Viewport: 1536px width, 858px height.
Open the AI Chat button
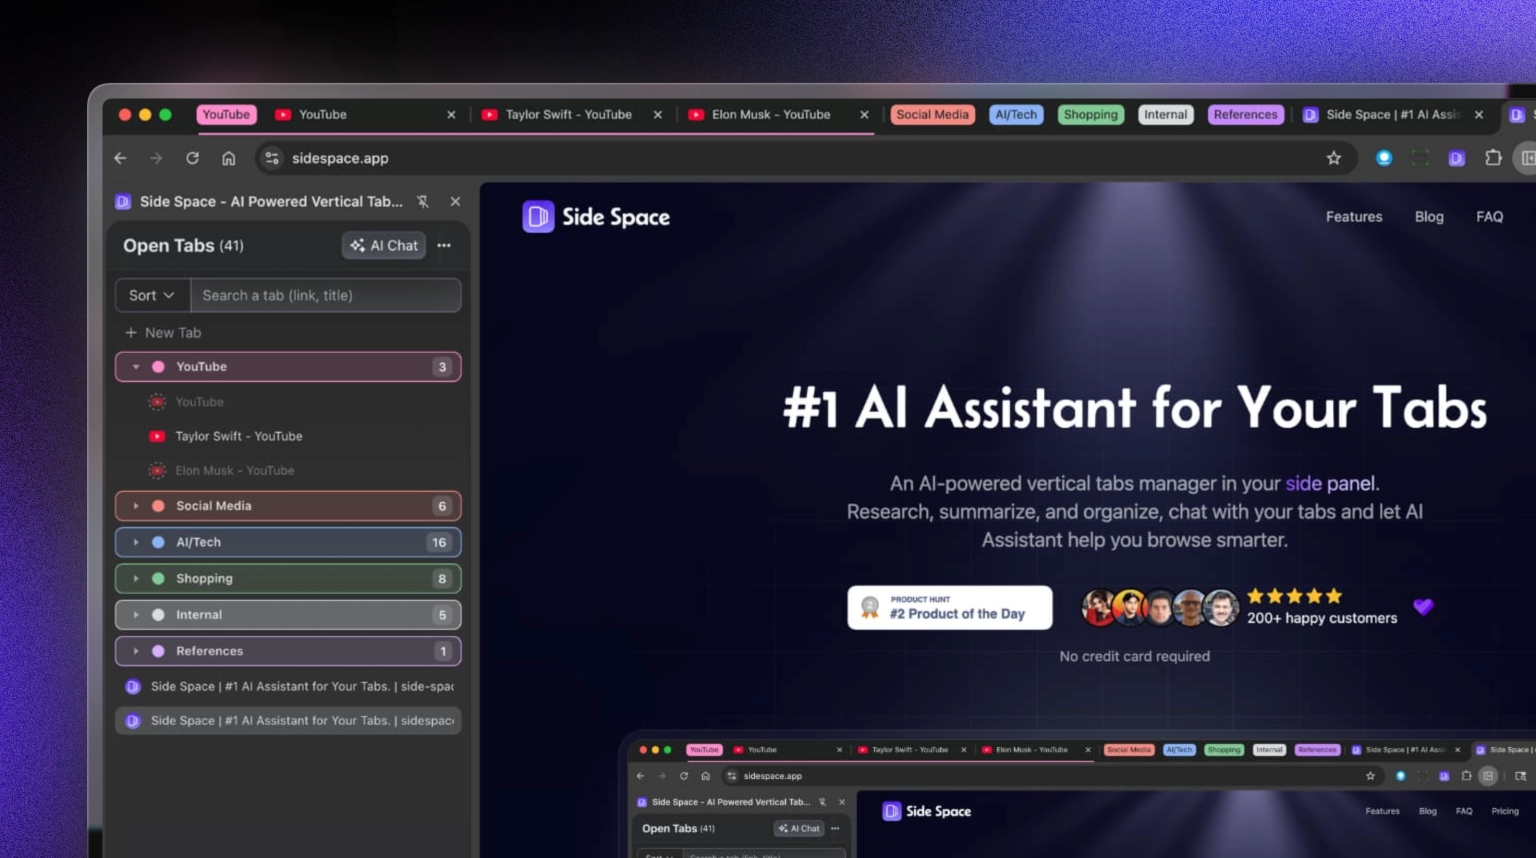coord(384,246)
